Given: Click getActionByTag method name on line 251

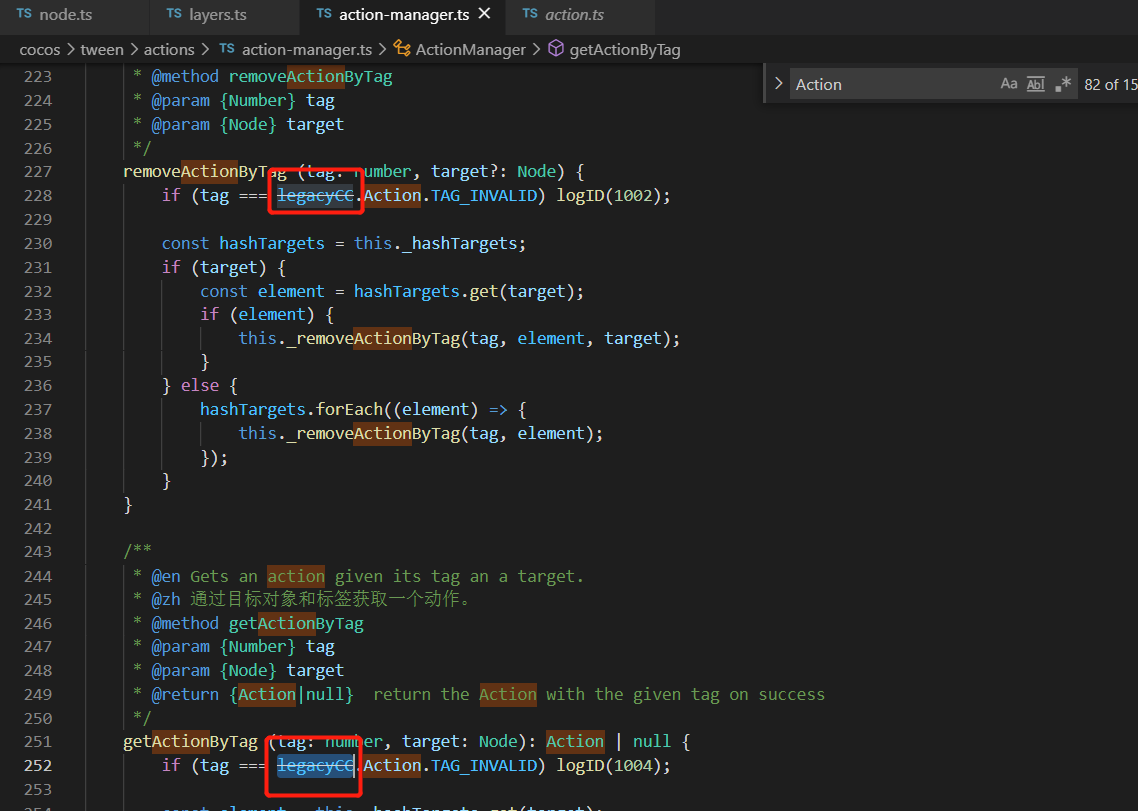Looking at the screenshot, I should coord(190,741).
